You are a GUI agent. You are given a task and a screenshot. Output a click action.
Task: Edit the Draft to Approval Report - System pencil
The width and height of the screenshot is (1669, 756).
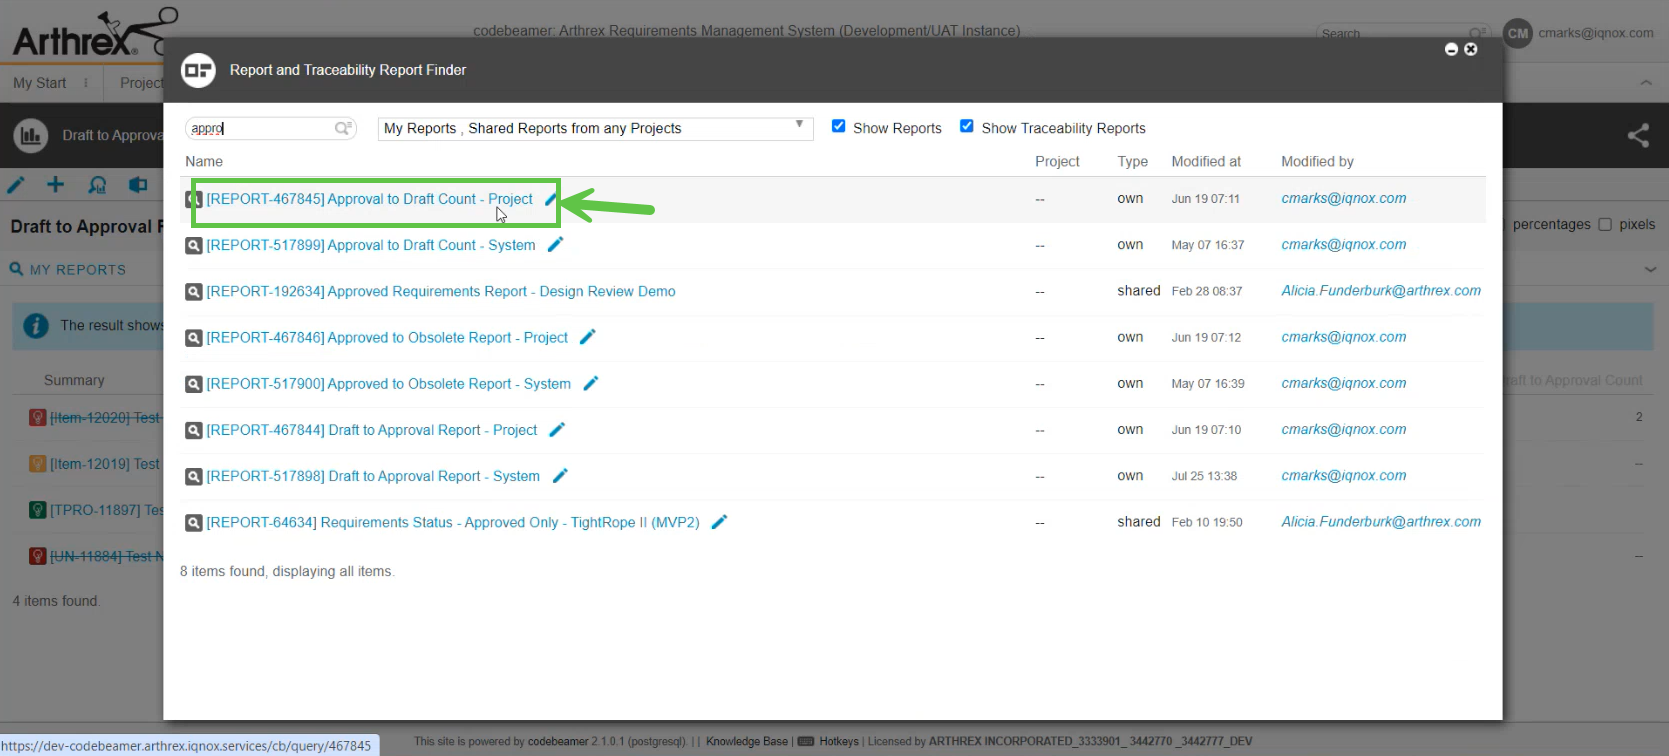[x=560, y=476]
